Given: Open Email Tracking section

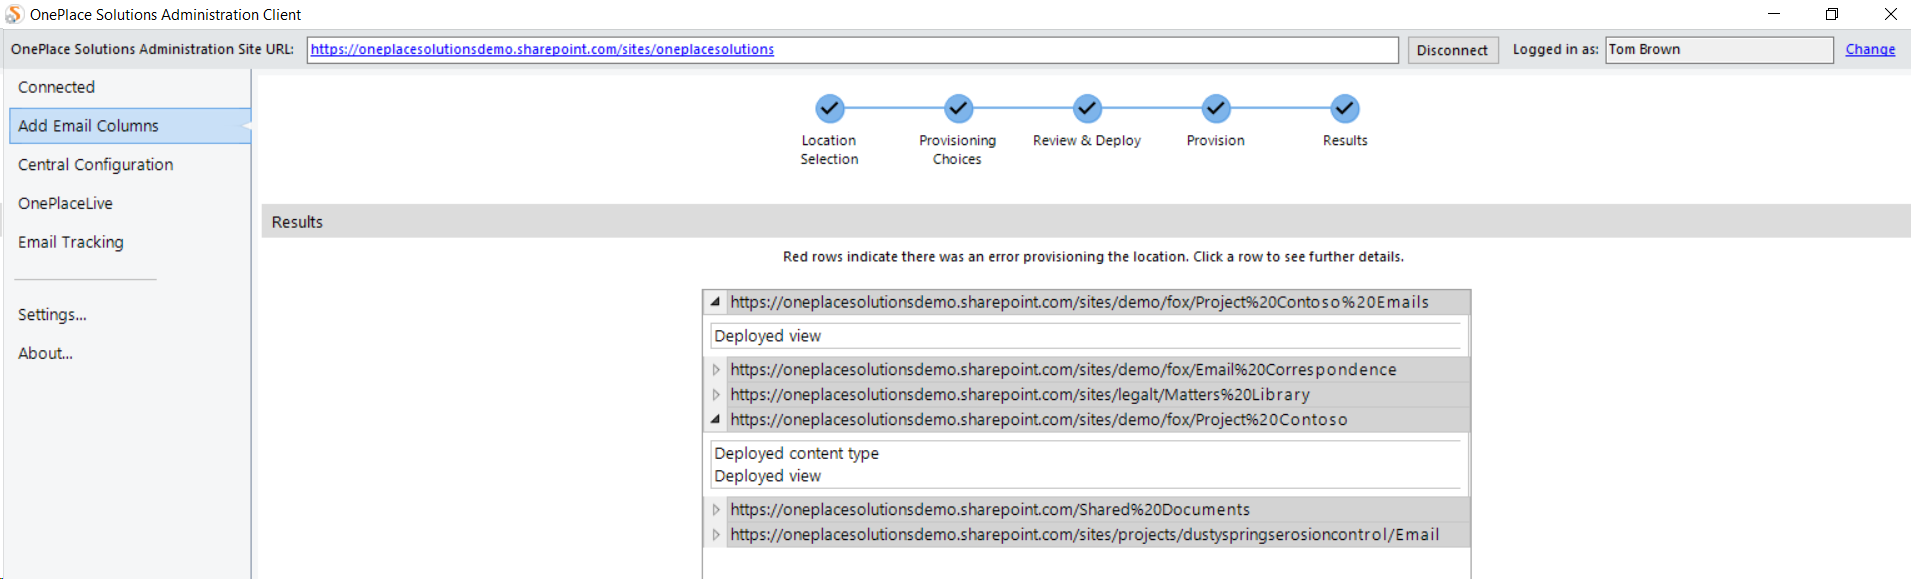Looking at the screenshot, I should 130,243.
